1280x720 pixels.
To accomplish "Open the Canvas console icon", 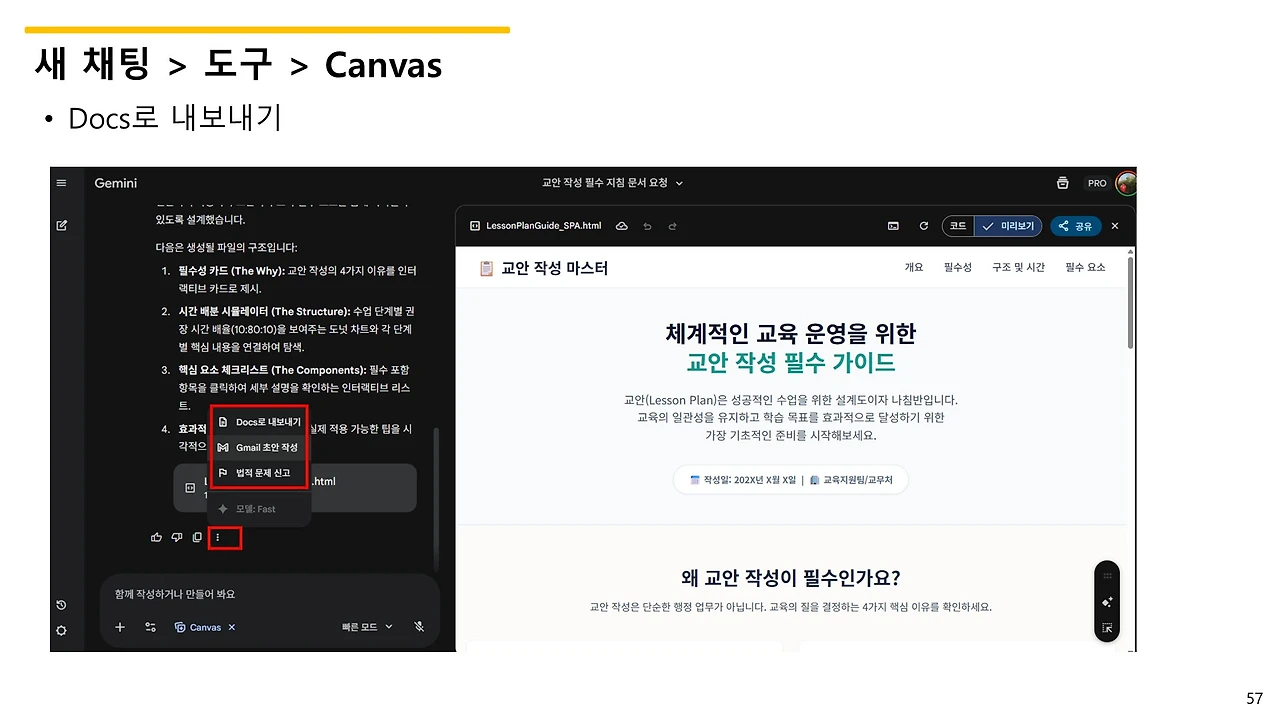I will coord(893,226).
